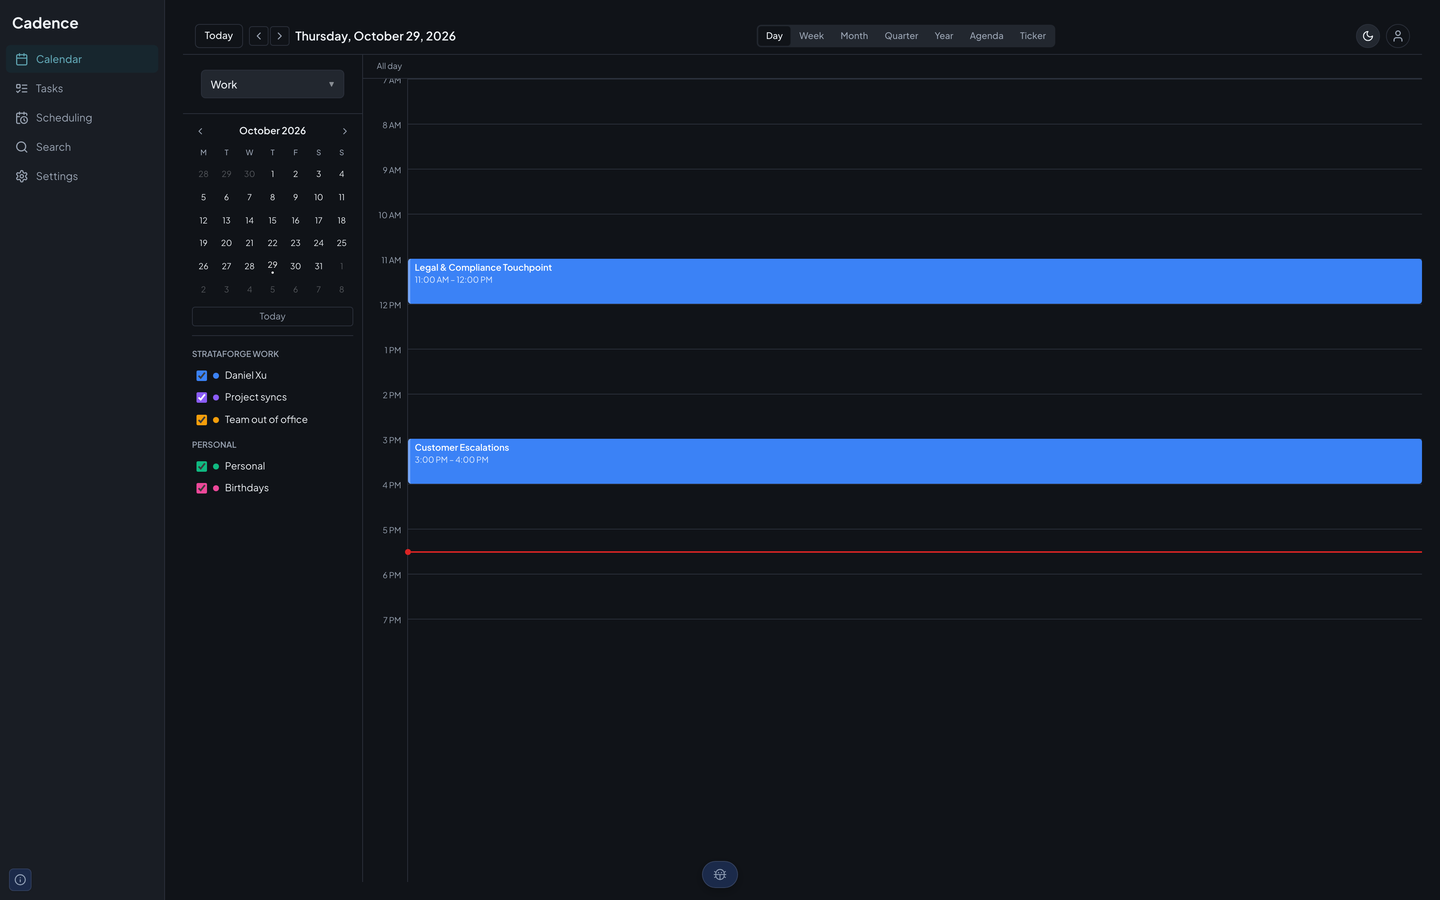This screenshot has width=1440, height=900.
Task: Uncheck the Project syncs calendar
Action: click(x=202, y=398)
